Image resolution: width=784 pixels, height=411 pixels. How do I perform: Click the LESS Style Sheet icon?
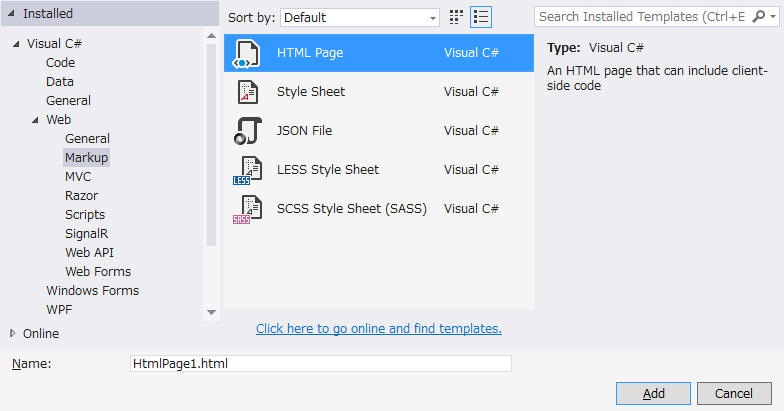(x=248, y=170)
